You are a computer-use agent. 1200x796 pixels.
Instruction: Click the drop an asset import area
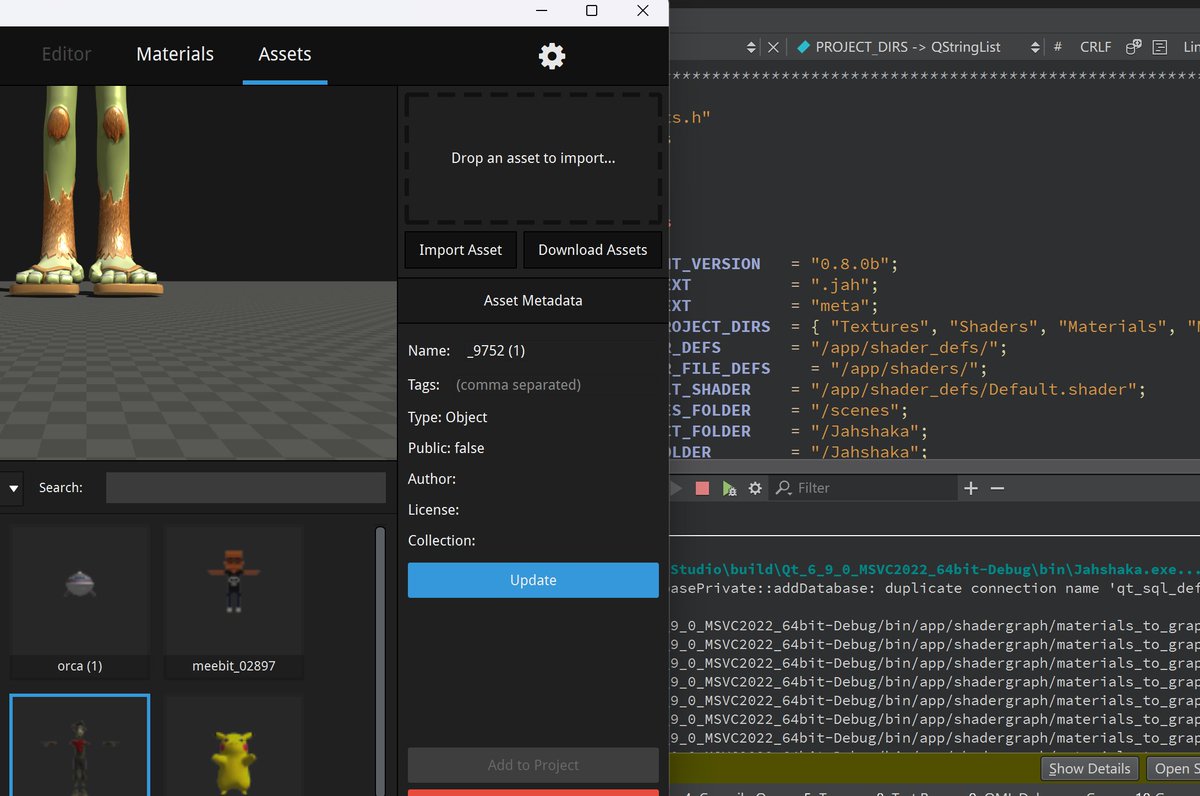(x=533, y=158)
